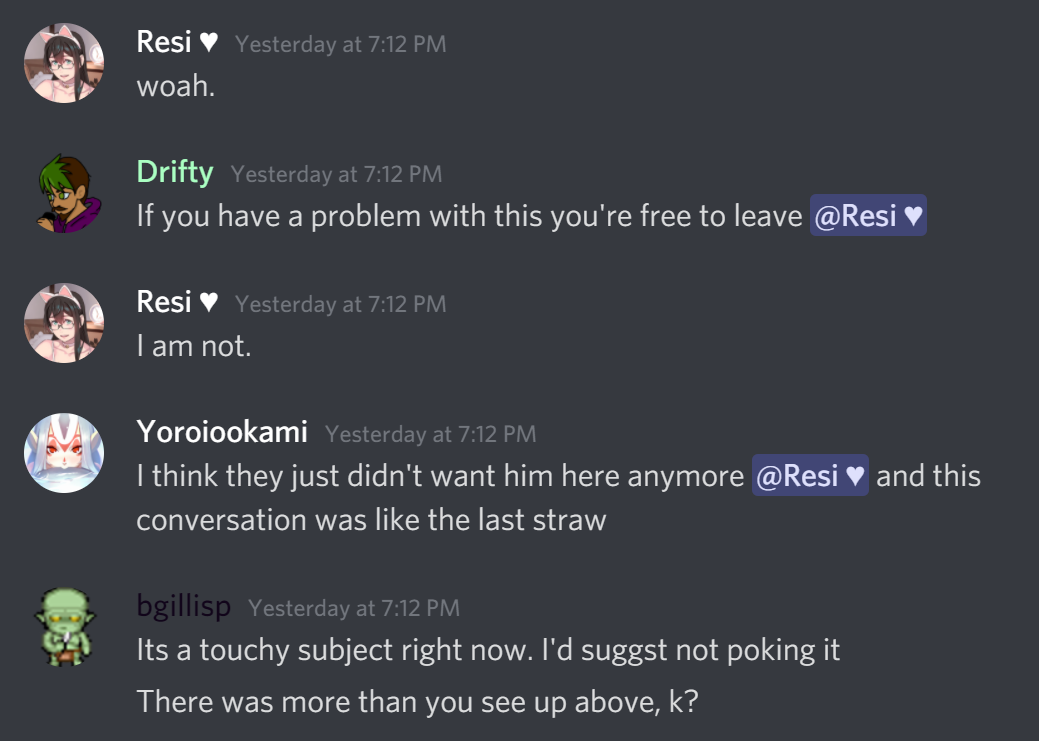Open Drifty's profile avatar

64,193
